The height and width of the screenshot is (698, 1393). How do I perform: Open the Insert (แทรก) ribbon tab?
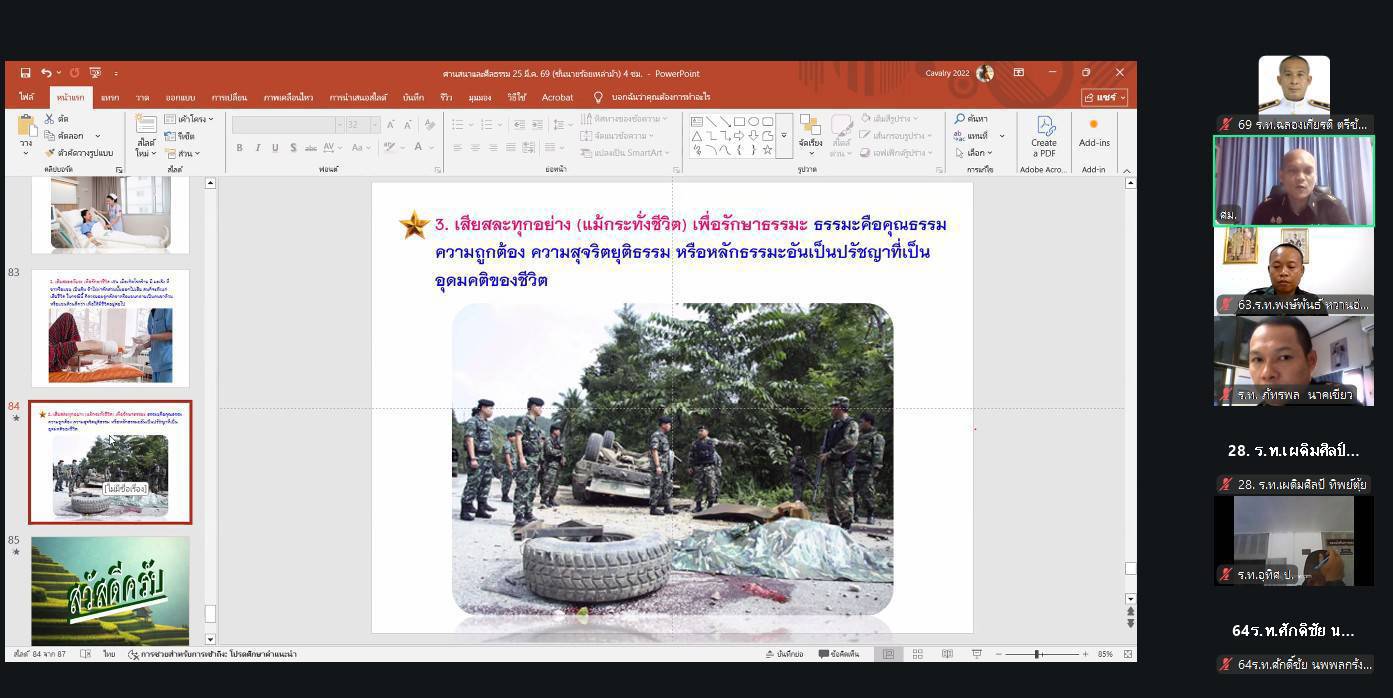click(109, 98)
